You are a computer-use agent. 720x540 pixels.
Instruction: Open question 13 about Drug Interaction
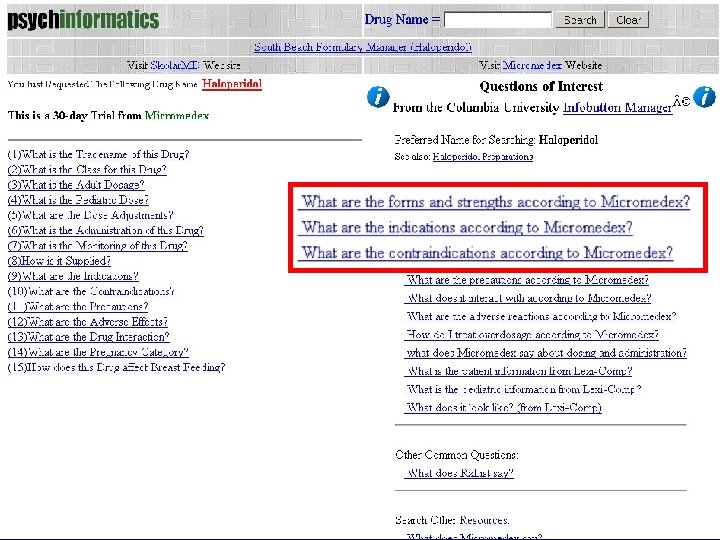[x=88, y=337]
